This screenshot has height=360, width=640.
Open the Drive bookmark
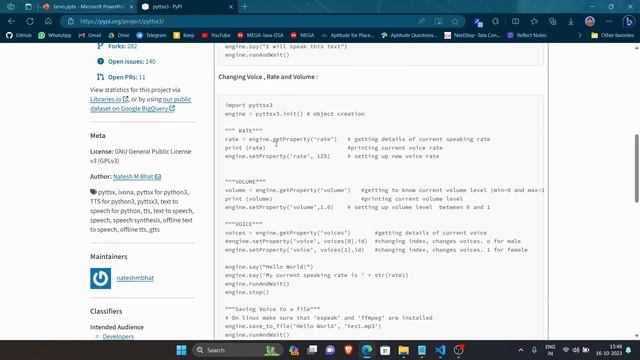click(119, 35)
